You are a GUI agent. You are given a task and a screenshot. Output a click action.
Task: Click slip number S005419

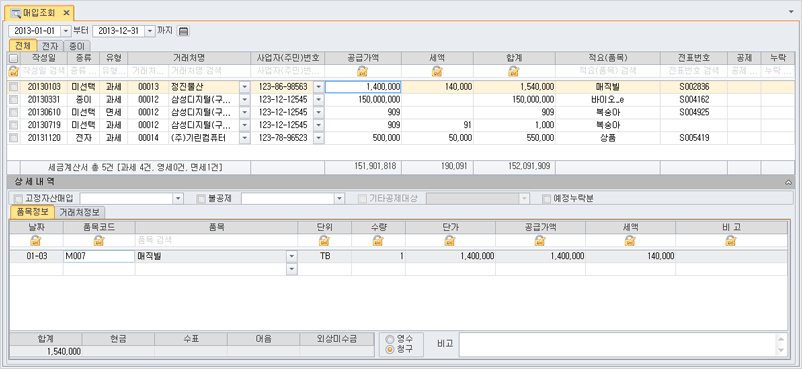(x=694, y=138)
